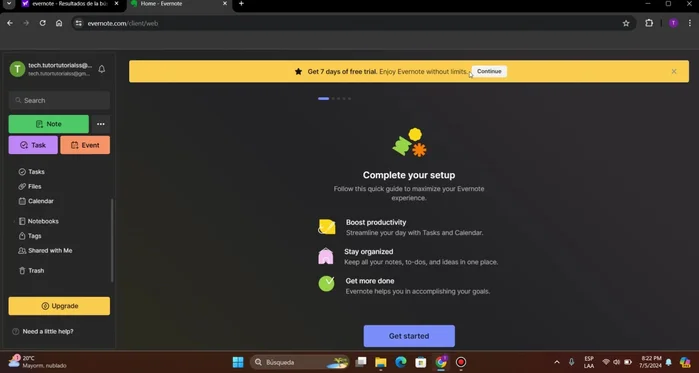Open the weather widget on taskbar
The width and height of the screenshot is (699, 373).
coord(38,362)
